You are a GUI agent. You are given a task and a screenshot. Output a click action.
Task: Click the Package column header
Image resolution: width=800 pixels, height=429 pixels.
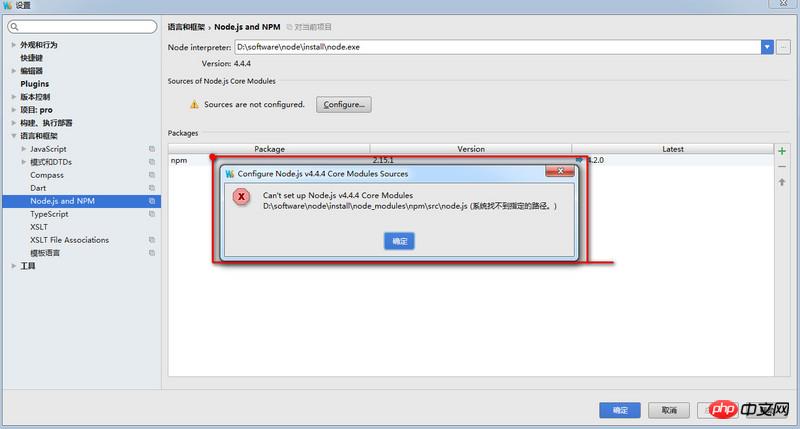(x=269, y=149)
